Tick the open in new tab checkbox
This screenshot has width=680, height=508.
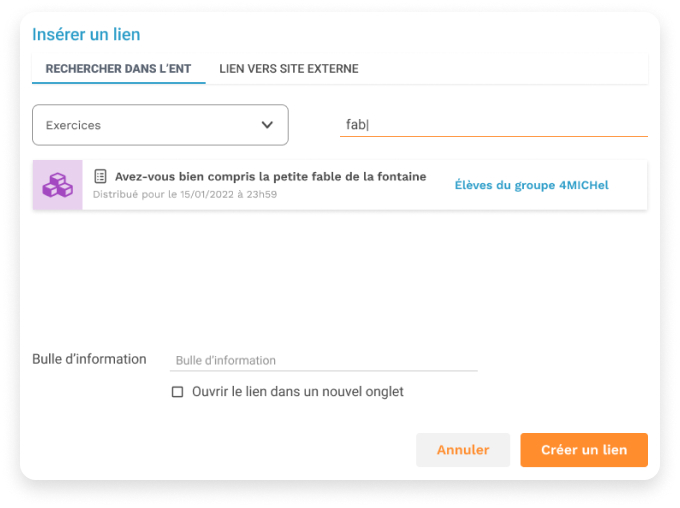177,392
